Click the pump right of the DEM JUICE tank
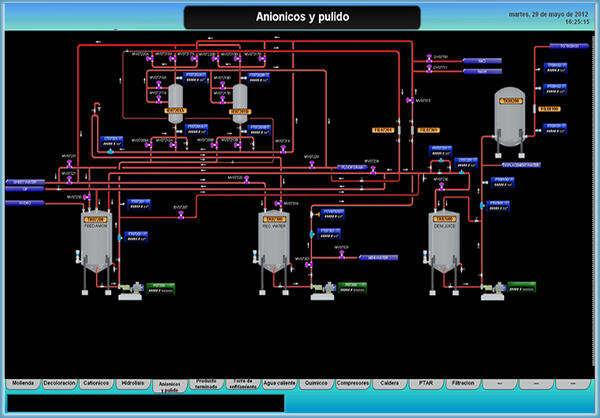 (x=492, y=291)
